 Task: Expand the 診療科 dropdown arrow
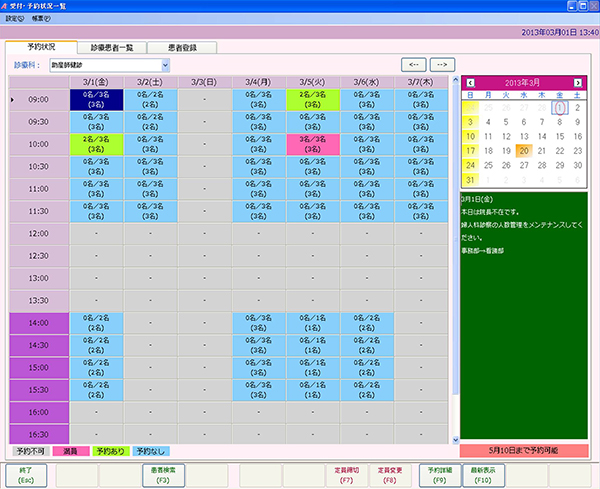(x=165, y=65)
